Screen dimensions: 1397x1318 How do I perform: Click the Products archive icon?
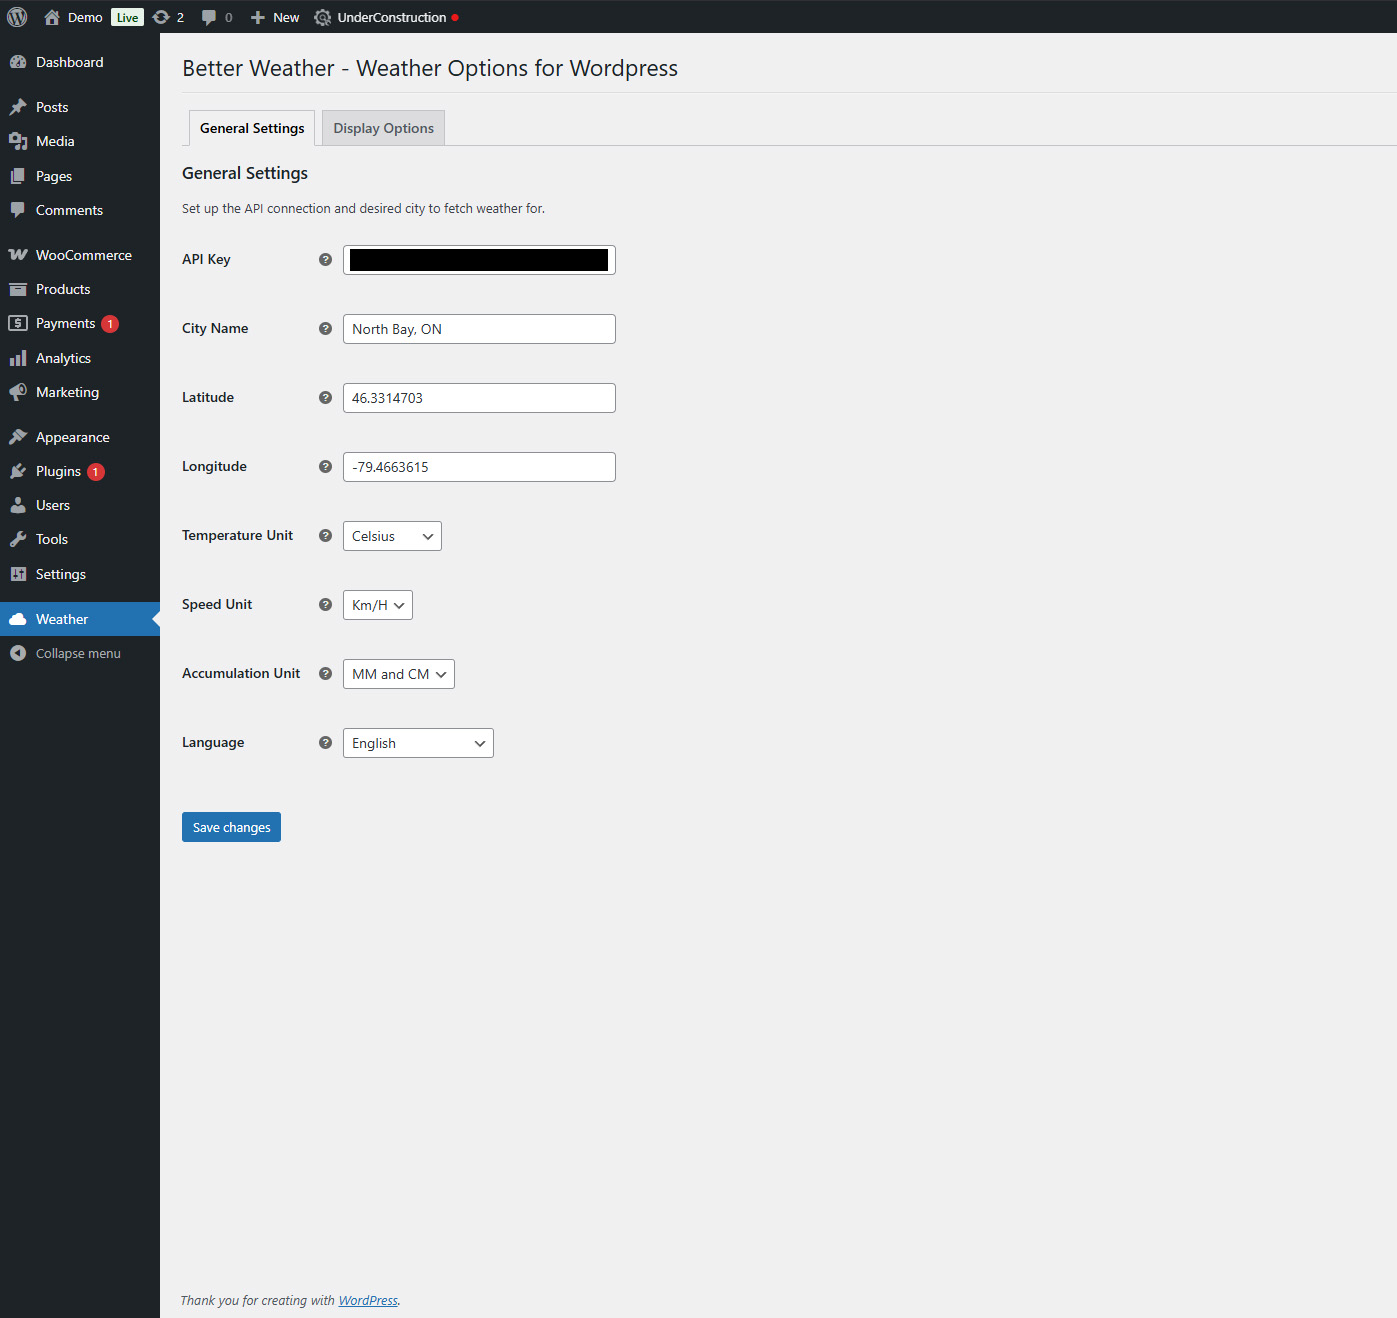18,289
